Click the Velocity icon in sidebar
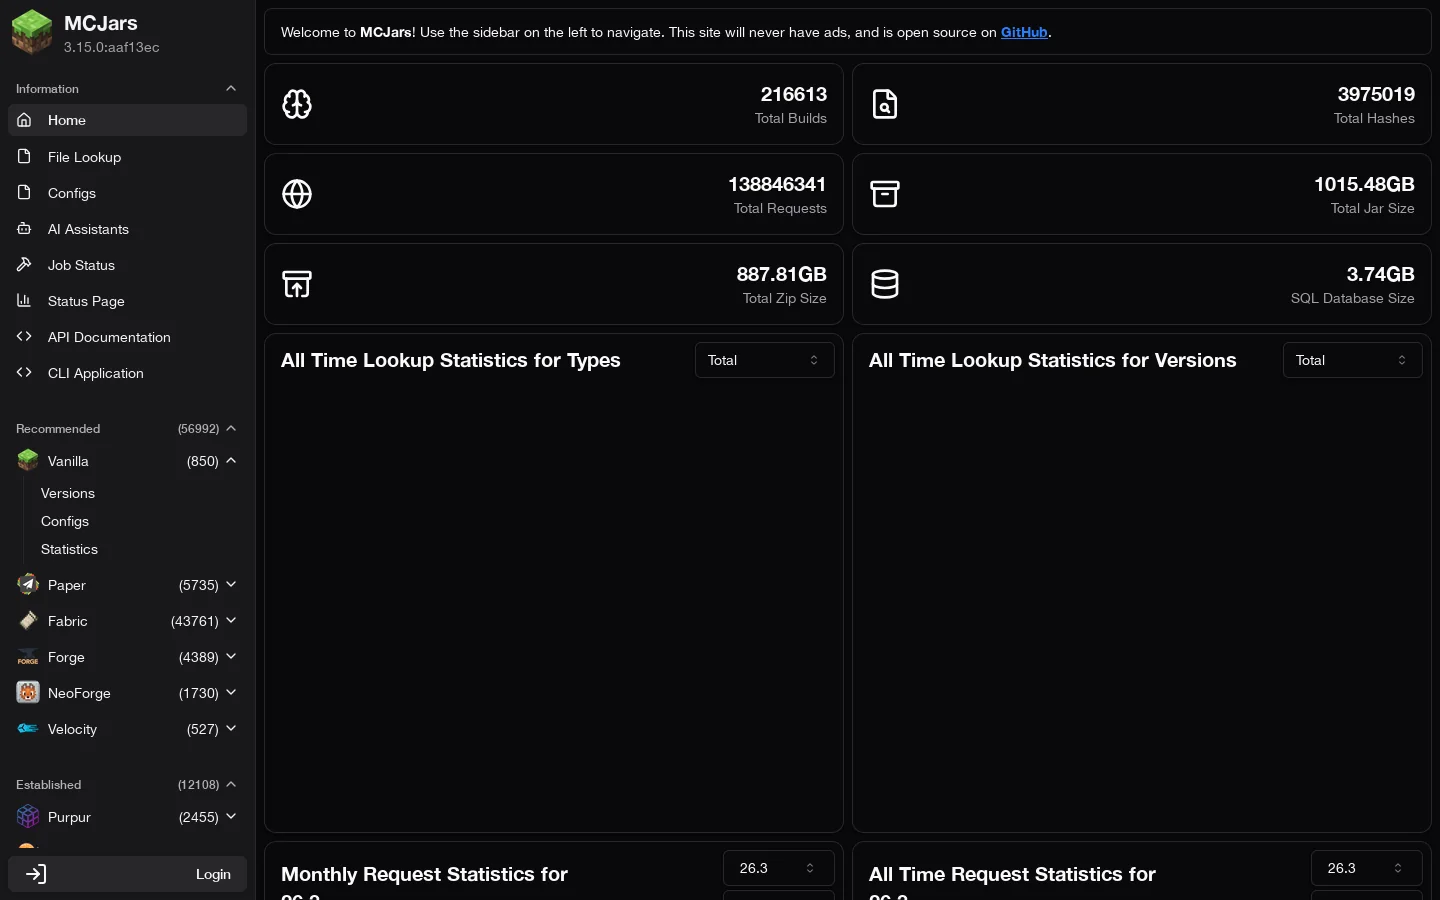The image size is (1440, 900). click(28, 729)
